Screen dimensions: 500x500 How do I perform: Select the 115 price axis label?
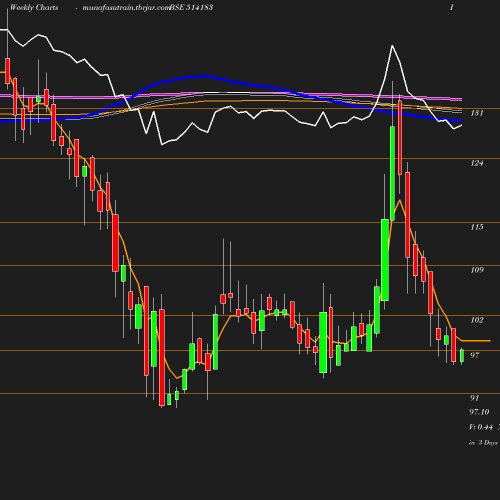coord(477,227)
